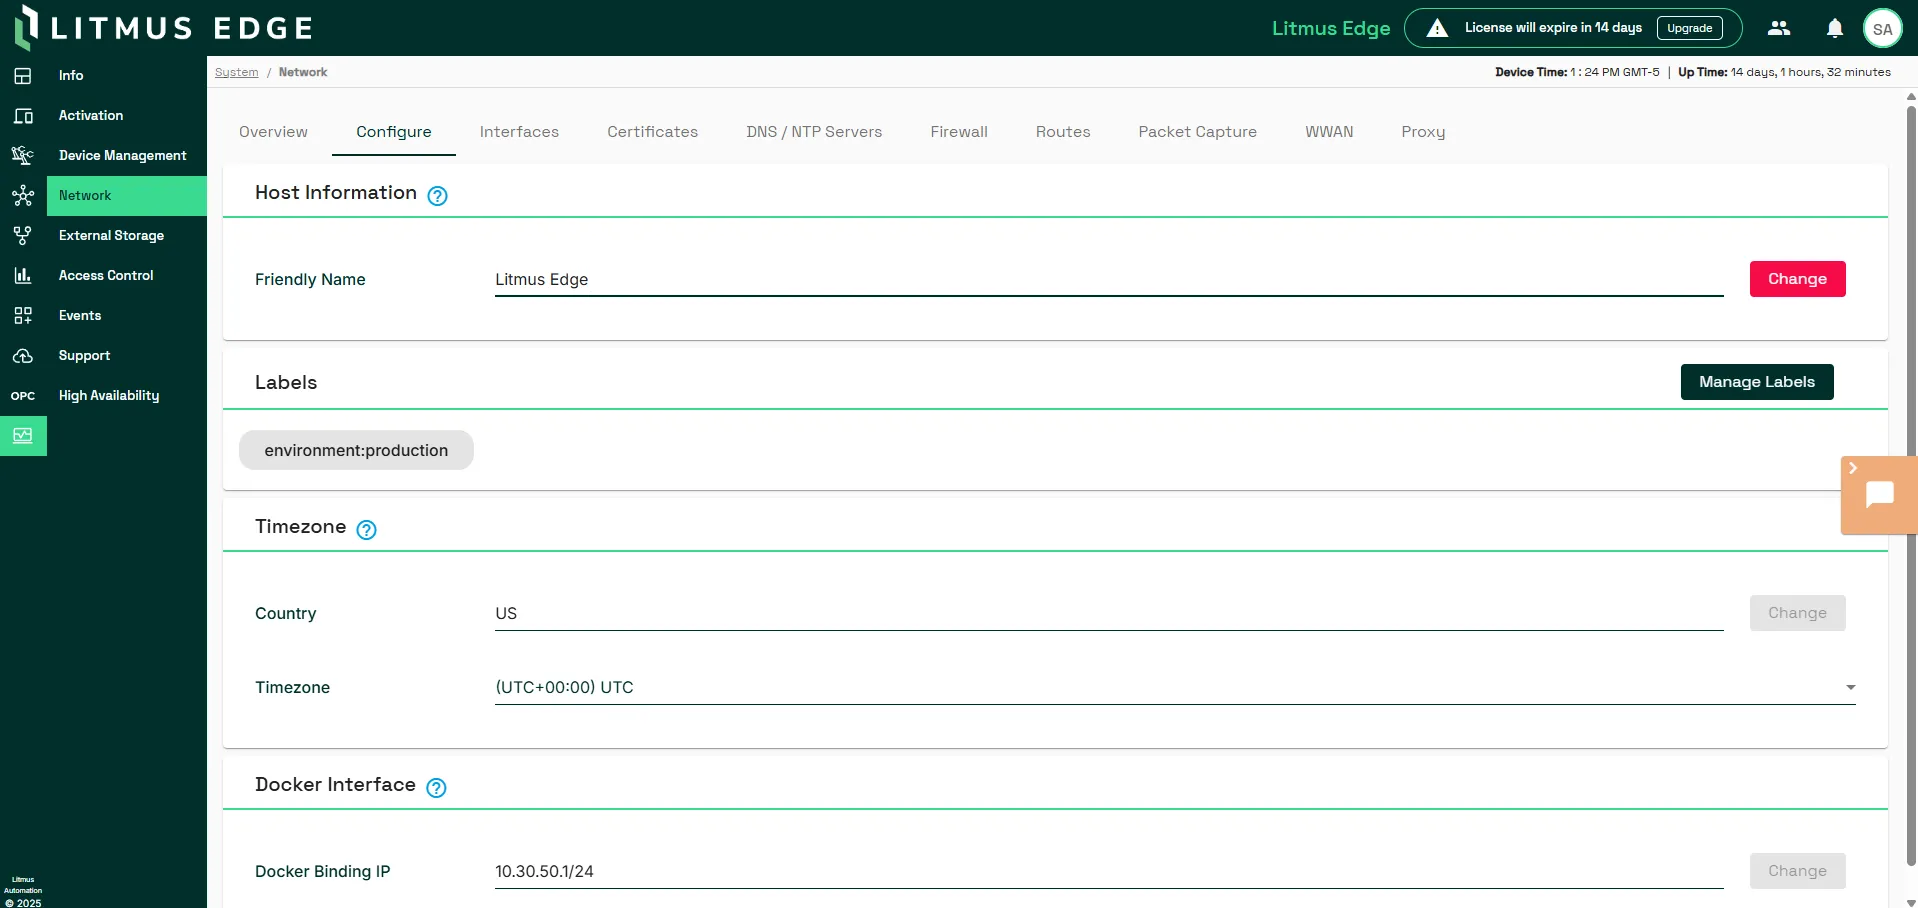The height and width of the screenshot is (908, 1918).
Task: Open External Storage in sidebar menu
Action: (x=111, y=236)
